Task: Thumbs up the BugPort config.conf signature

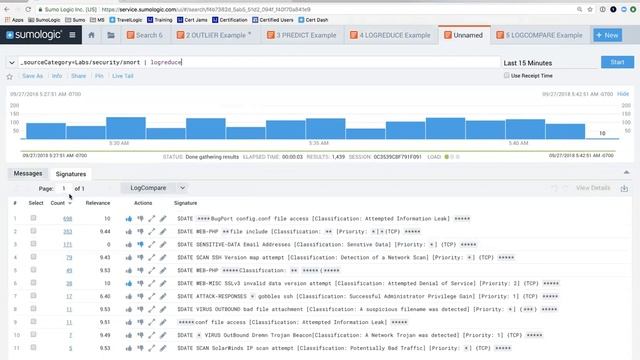Action: (129, 219)
